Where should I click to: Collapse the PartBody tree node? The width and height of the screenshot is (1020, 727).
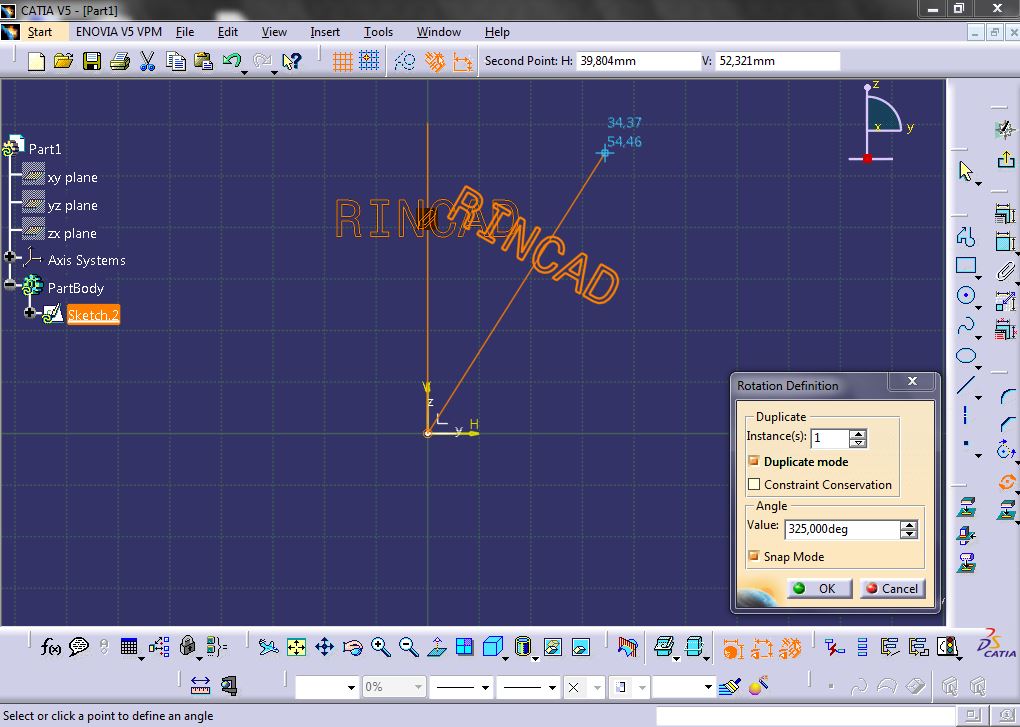click(x=9, y=285)
